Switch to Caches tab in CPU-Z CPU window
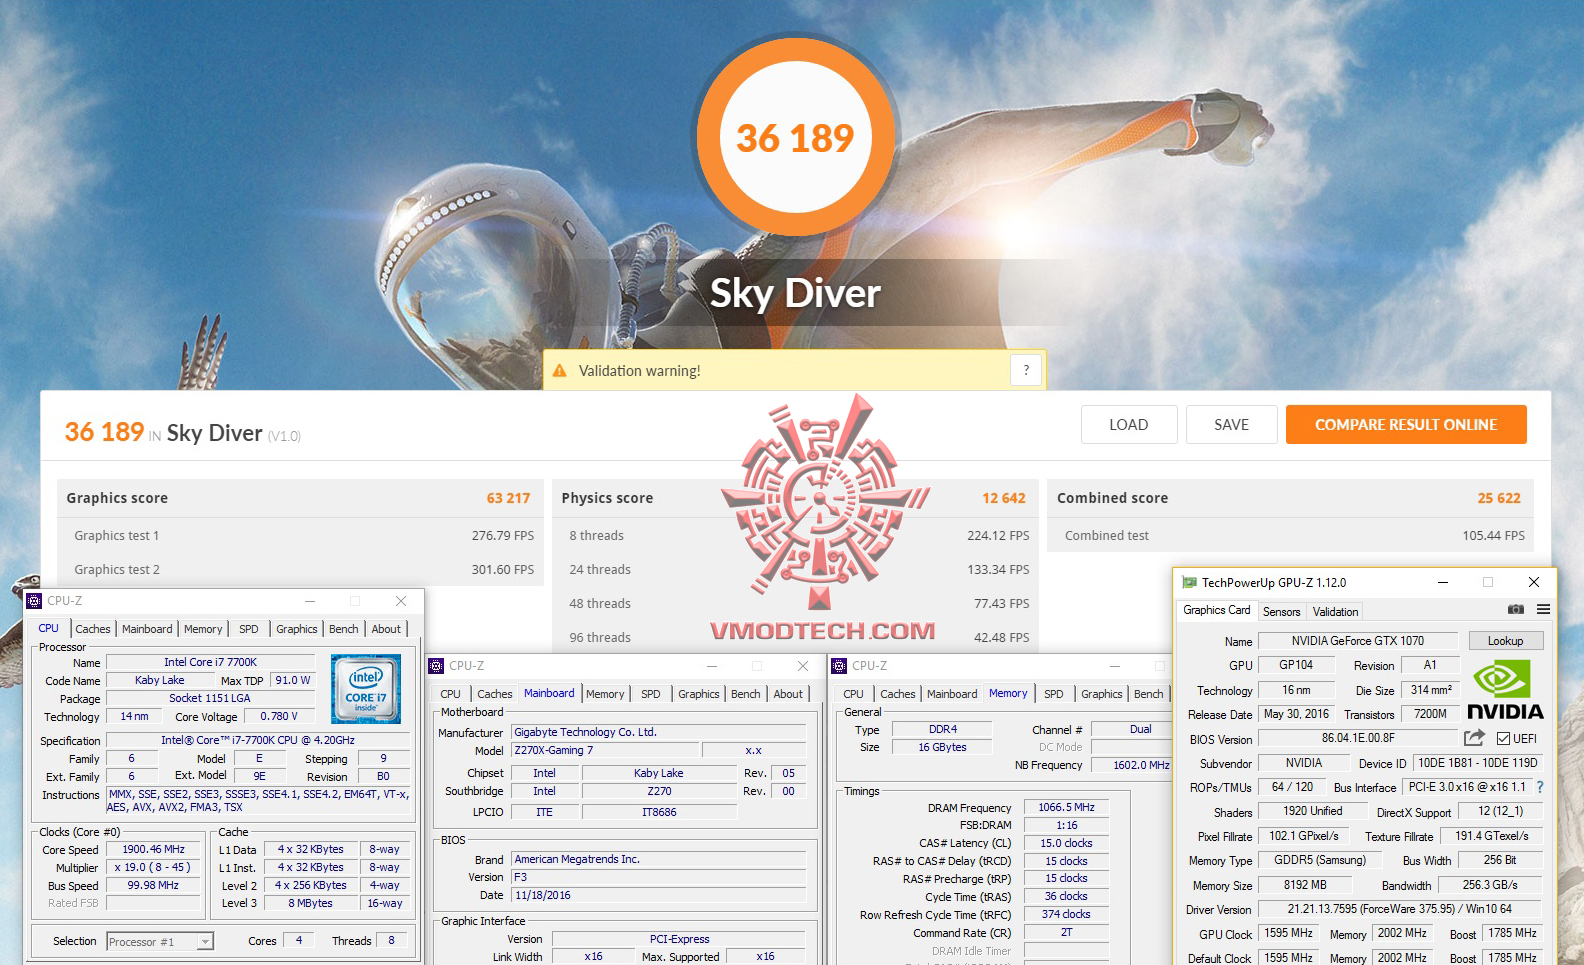 point(93,629)
